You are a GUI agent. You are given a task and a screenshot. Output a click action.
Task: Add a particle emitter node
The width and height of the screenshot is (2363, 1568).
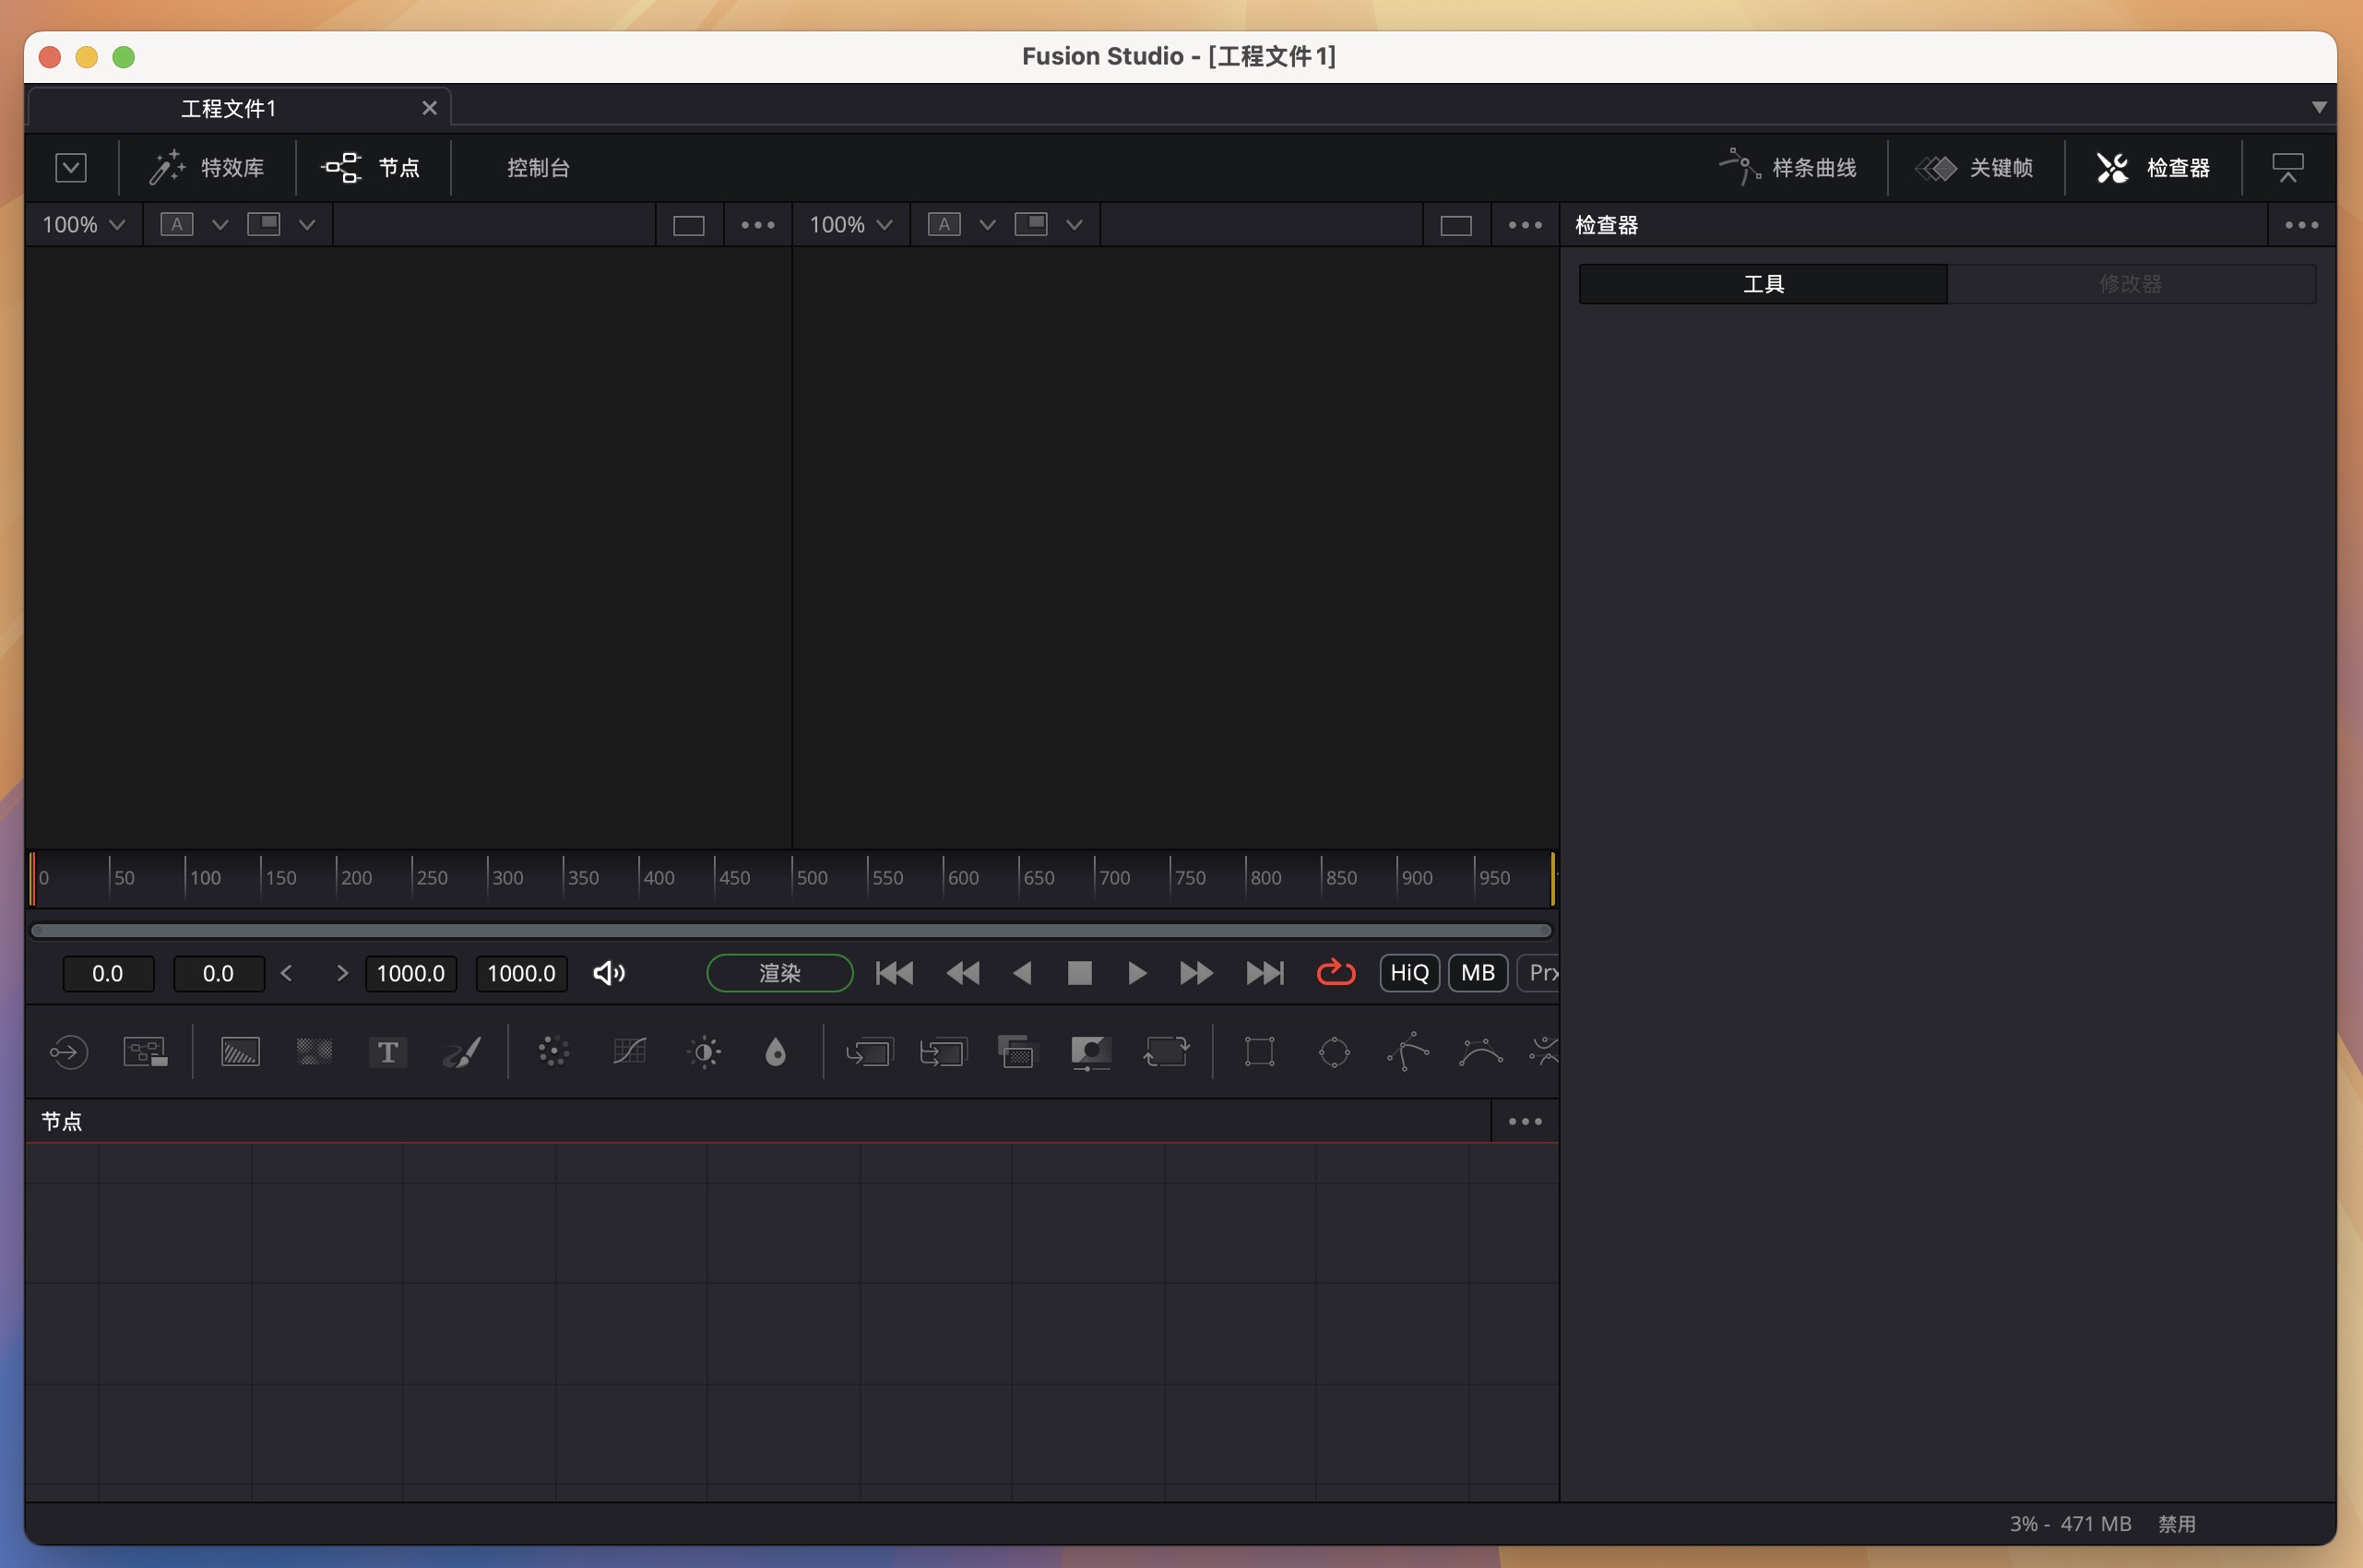click(552, 1051)
